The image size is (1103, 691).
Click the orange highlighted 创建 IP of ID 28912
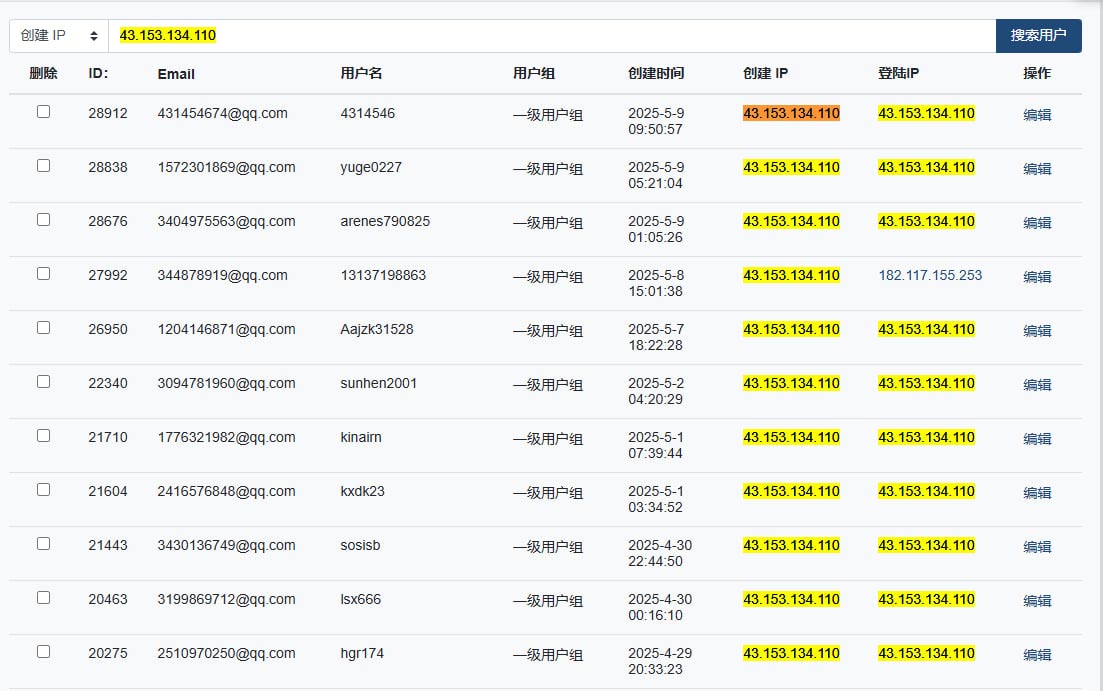pos(791,113)
